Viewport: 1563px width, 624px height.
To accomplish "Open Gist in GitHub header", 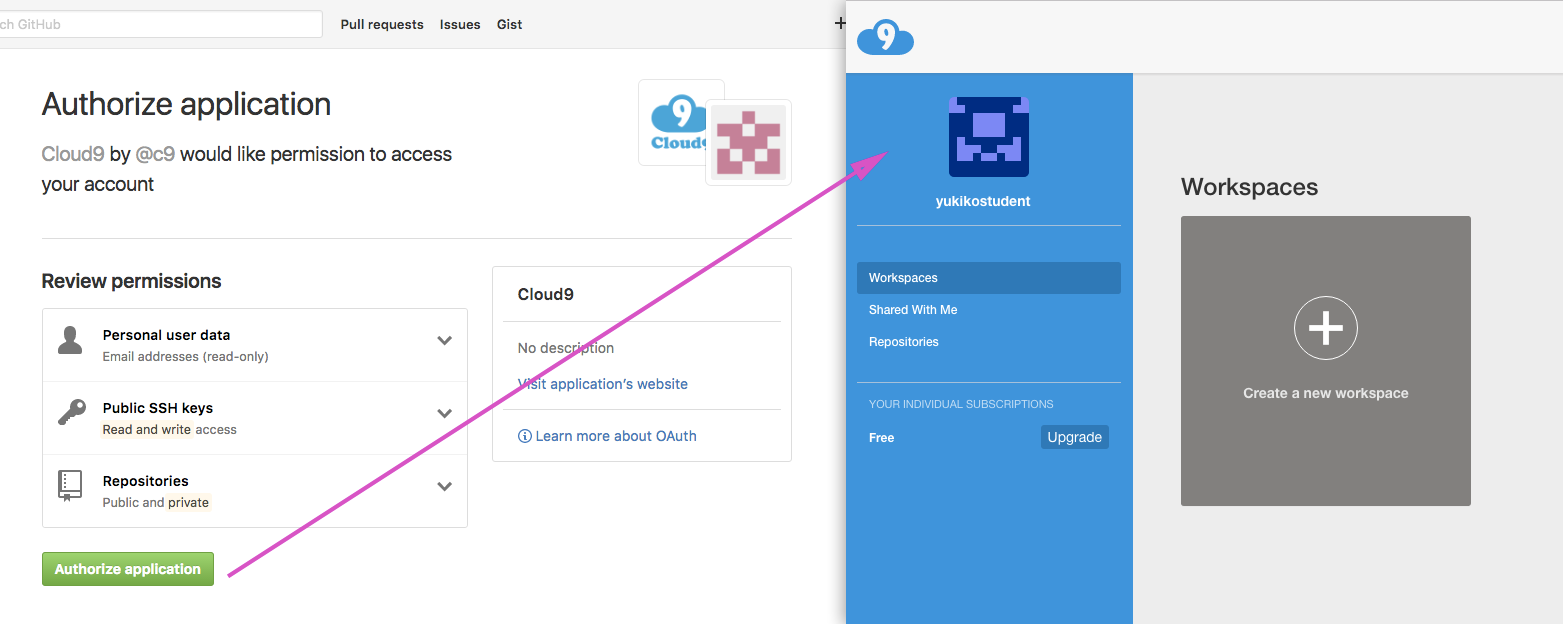I will coord(509,24).
